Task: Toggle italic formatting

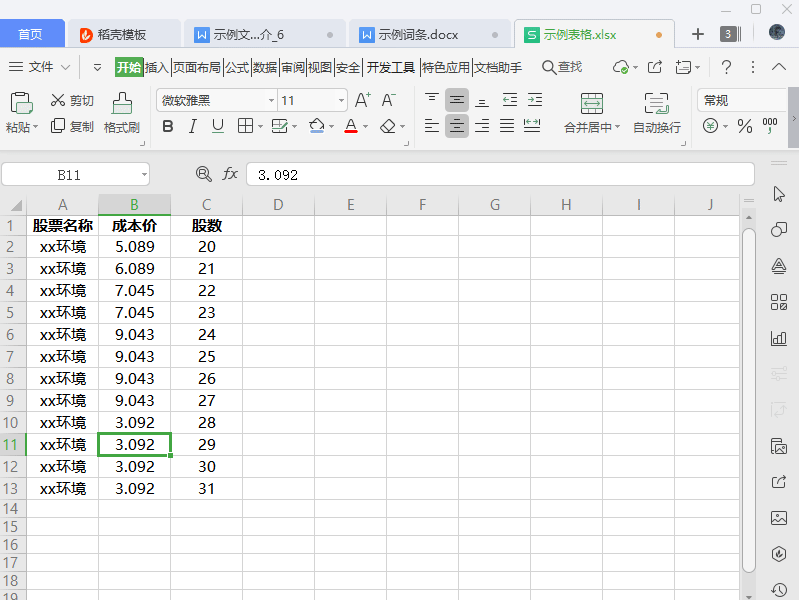Action: 192,127
